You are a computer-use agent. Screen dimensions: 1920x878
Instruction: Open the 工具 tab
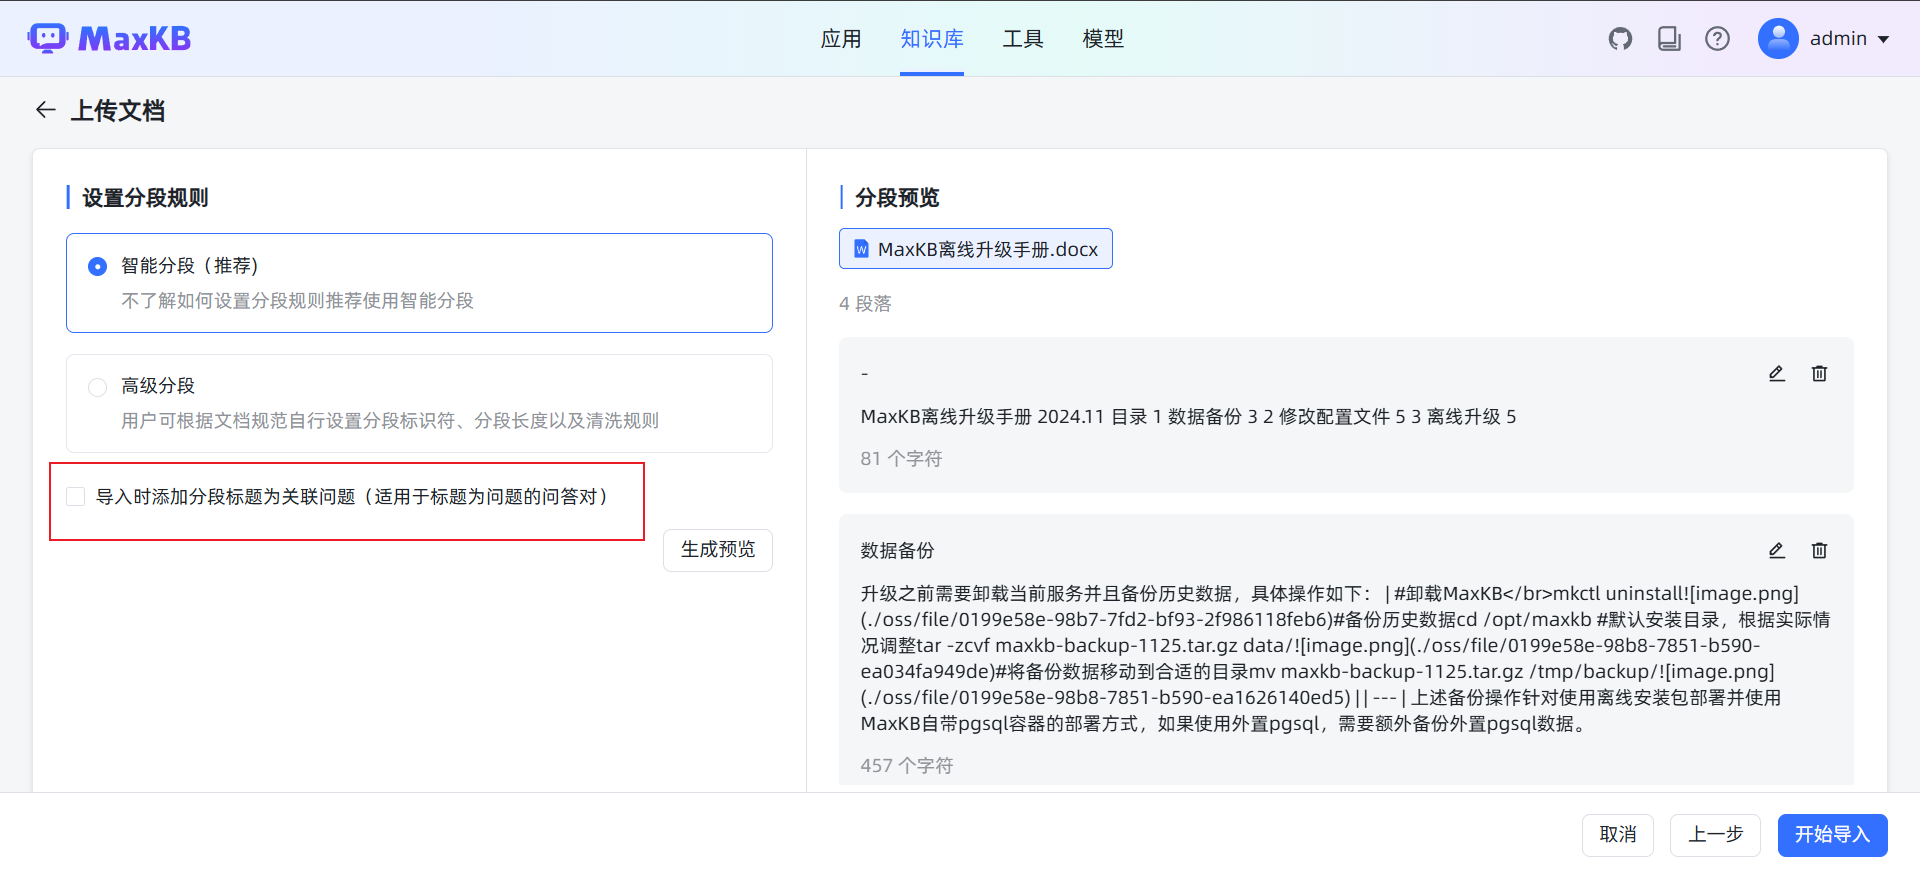pyautogui.click(x=1022, y=39)
